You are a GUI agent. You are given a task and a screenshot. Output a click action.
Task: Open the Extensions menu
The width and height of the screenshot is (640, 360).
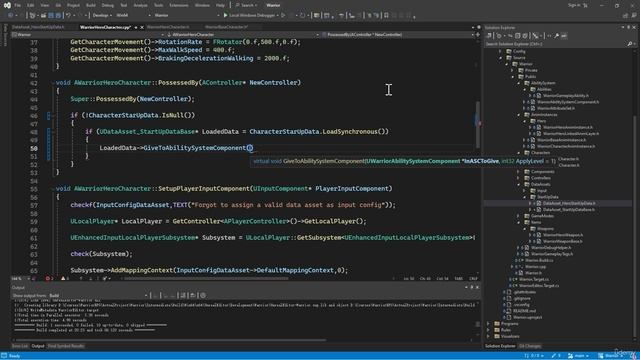179,5
